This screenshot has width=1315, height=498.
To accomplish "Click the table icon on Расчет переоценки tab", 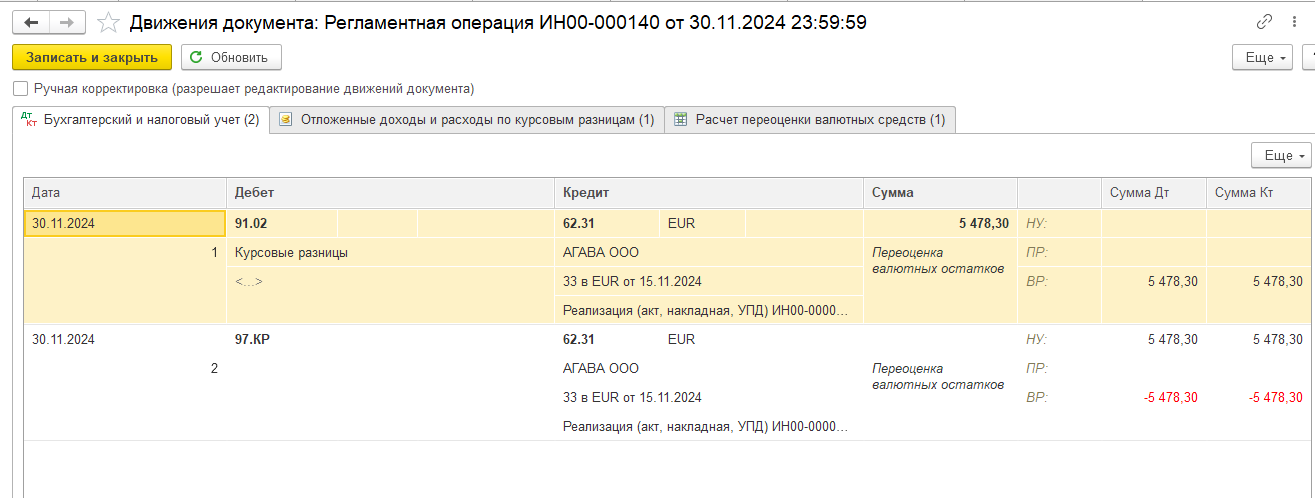I will point(680,120).
